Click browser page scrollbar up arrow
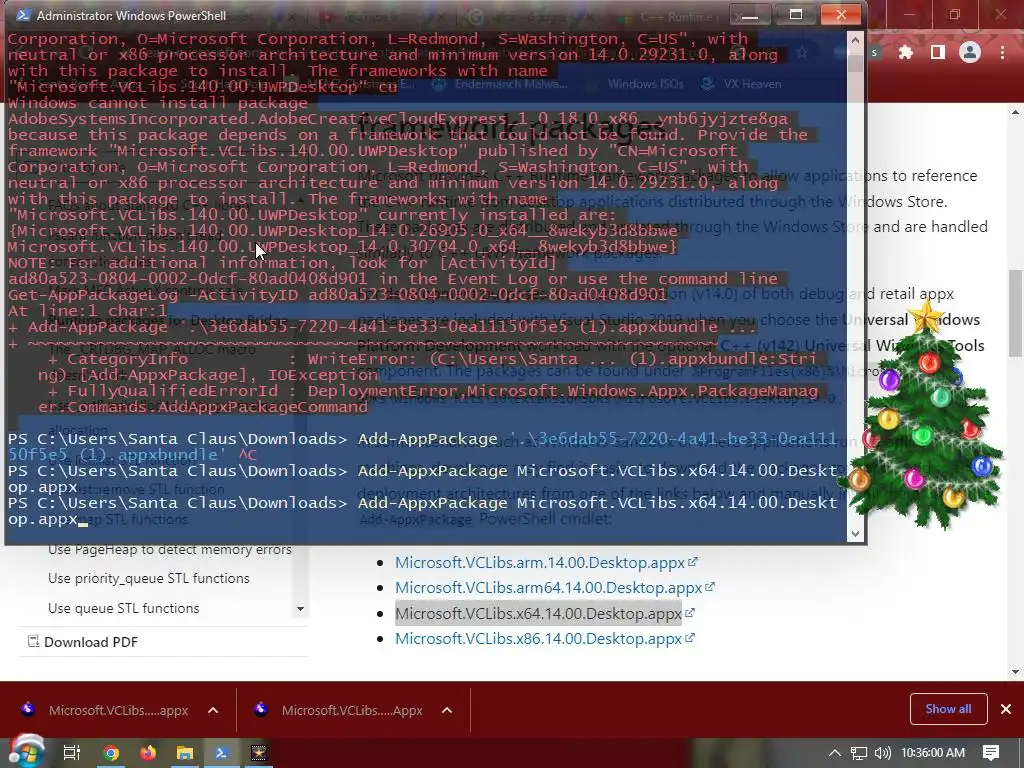The width and height of the screenshot is (1024, 768). pyautogui.click(x=1016, y=112)
